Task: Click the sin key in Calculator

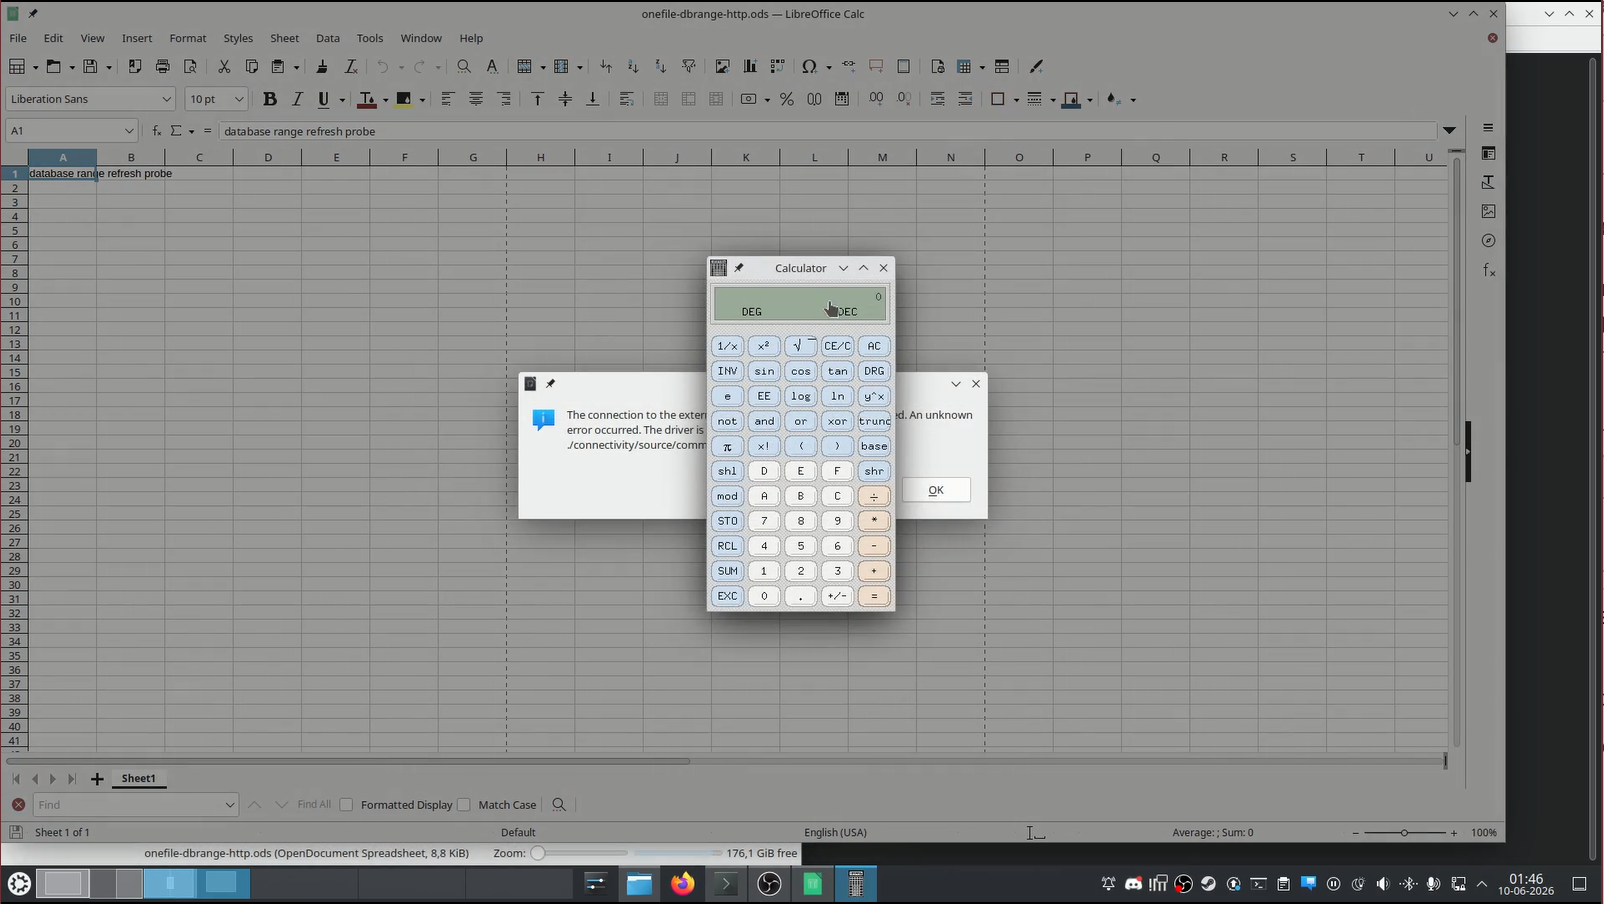Action: coord(764,371)
